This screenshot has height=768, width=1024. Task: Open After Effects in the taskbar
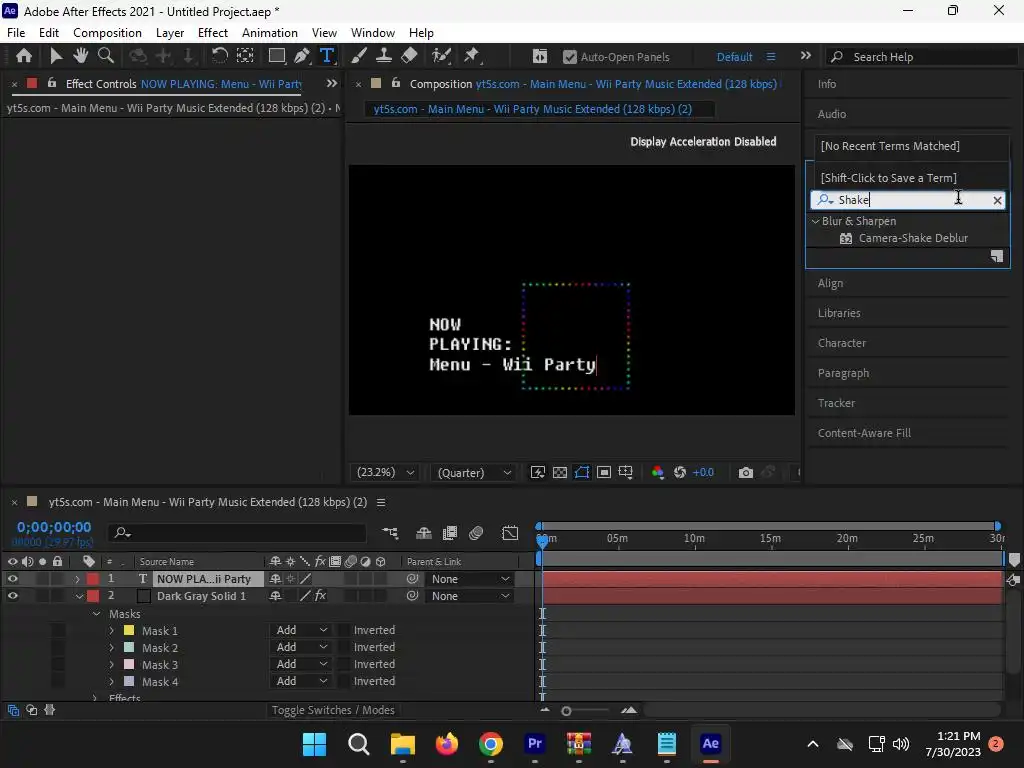pyautogui.click(x=711, y=744)
